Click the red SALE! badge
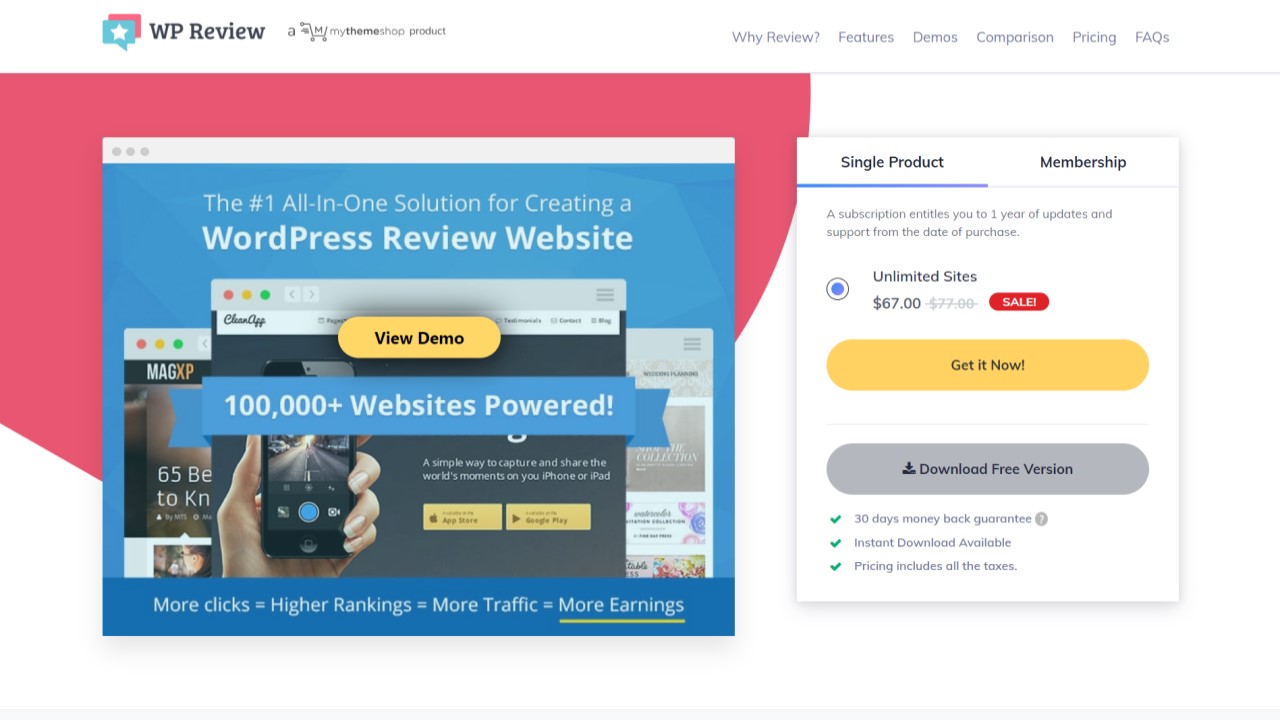Viewport: 1280px width, 720px height. 1018,301
